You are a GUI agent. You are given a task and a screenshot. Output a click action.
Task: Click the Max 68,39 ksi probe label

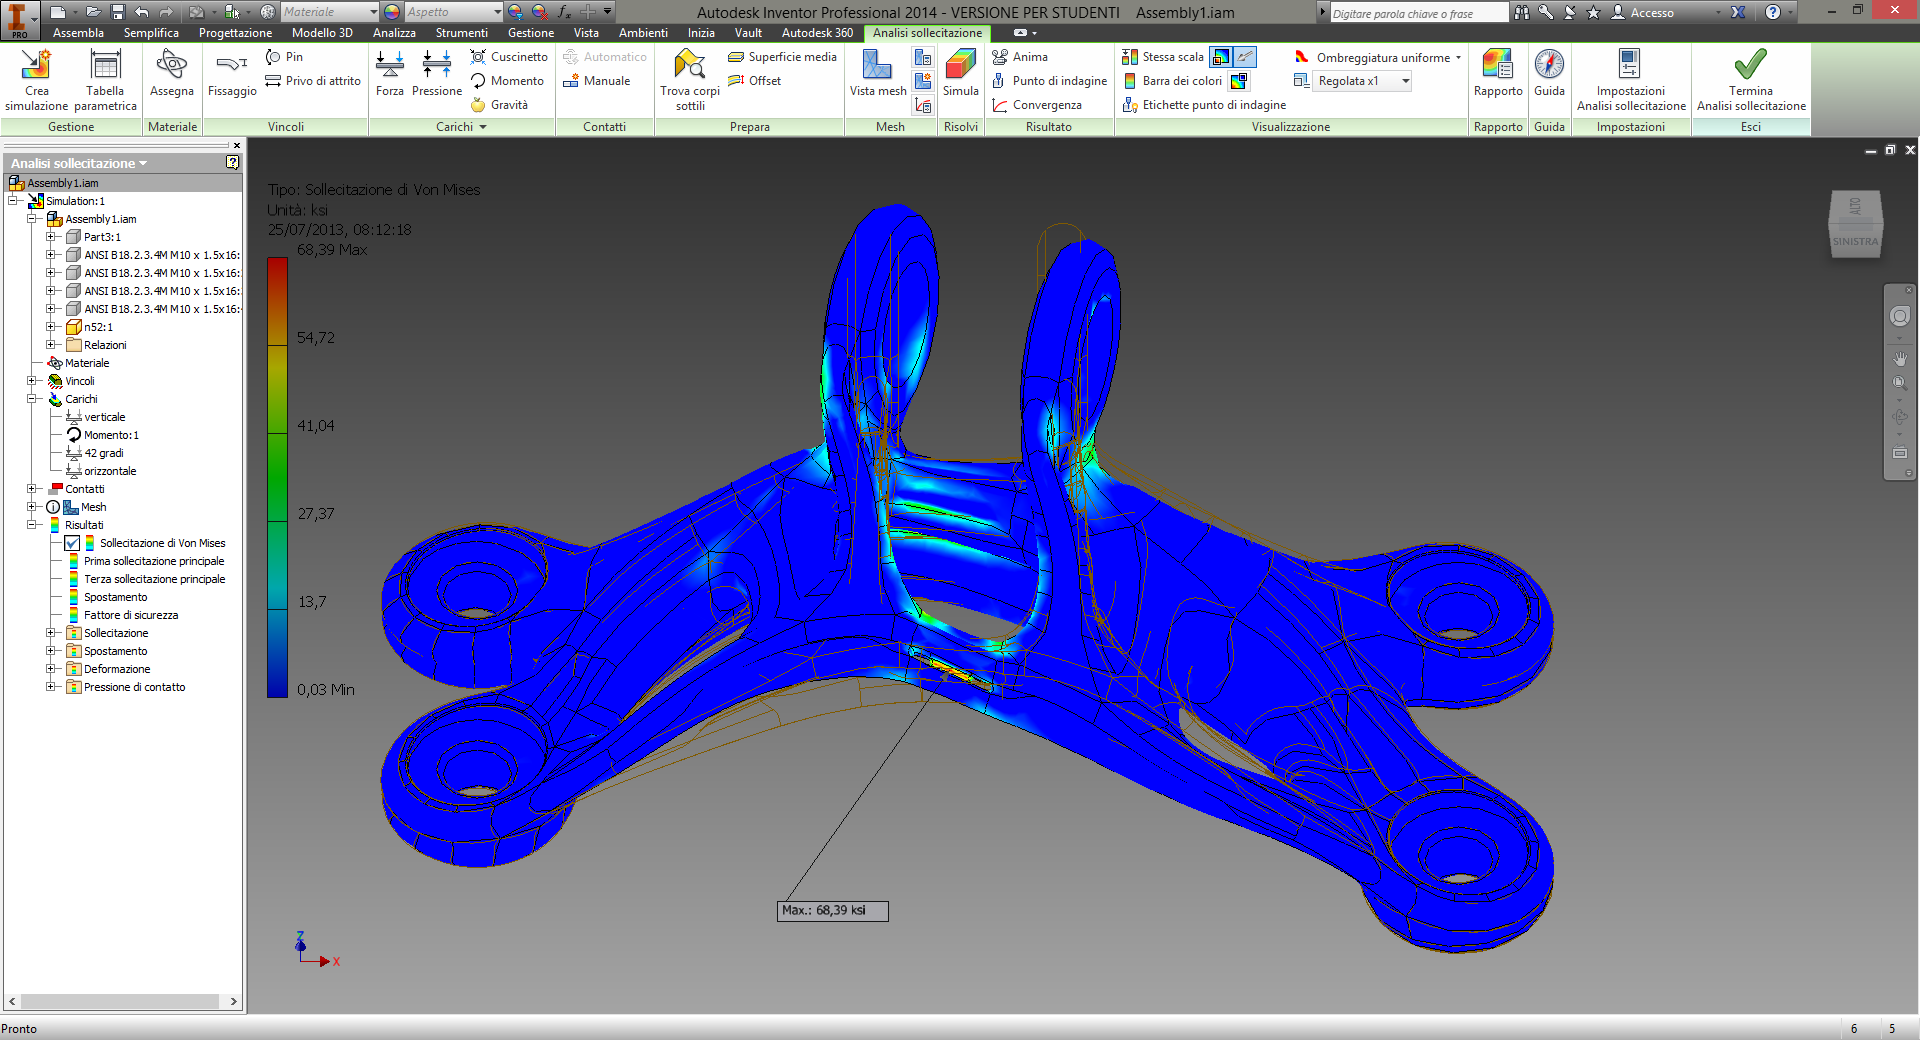(x=832, y=911)
